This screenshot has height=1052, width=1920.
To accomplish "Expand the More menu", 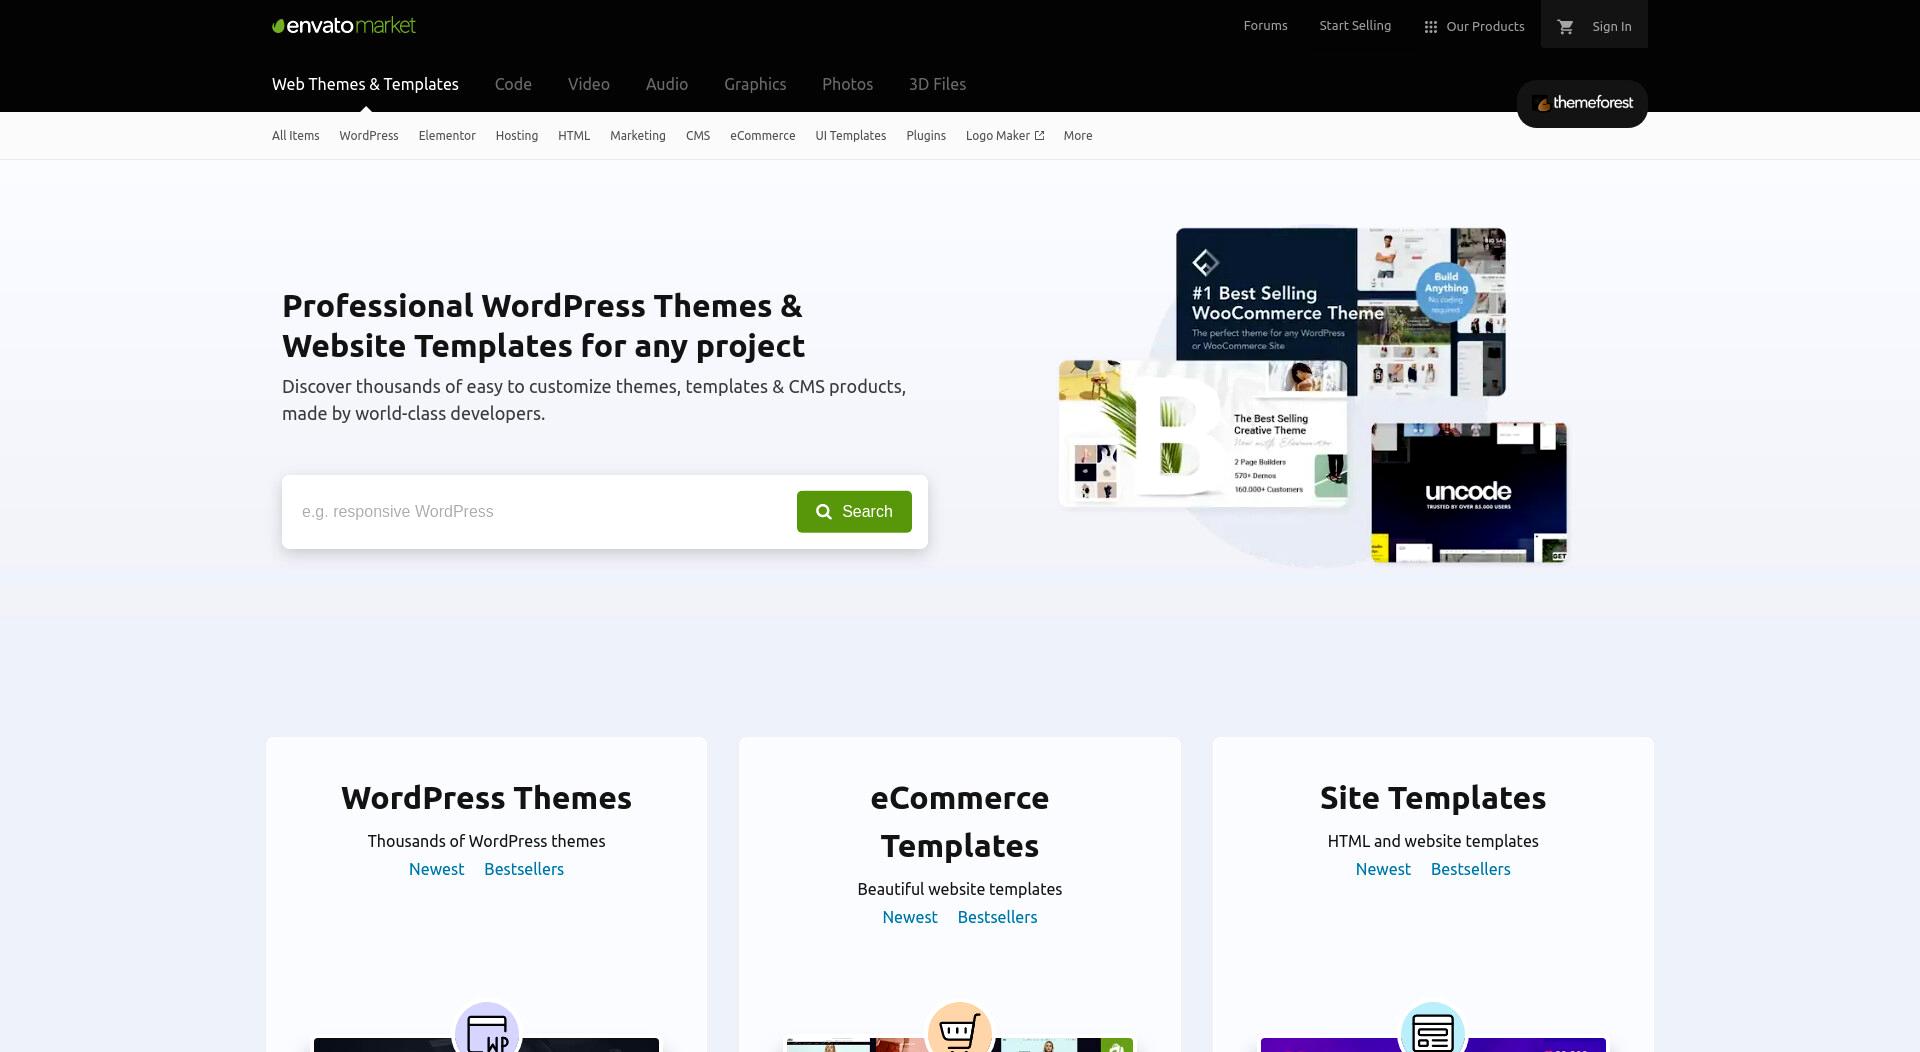I will 1077,136.
